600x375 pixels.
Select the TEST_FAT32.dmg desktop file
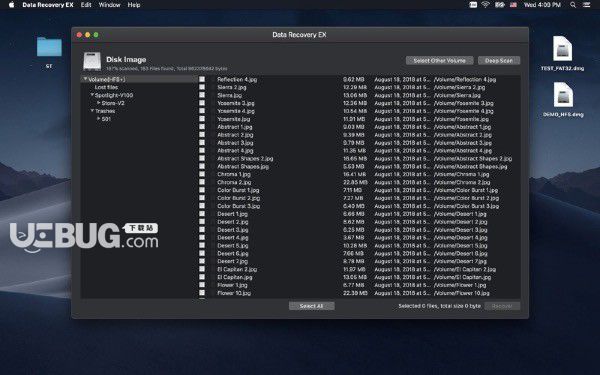(x=562, y=49)
